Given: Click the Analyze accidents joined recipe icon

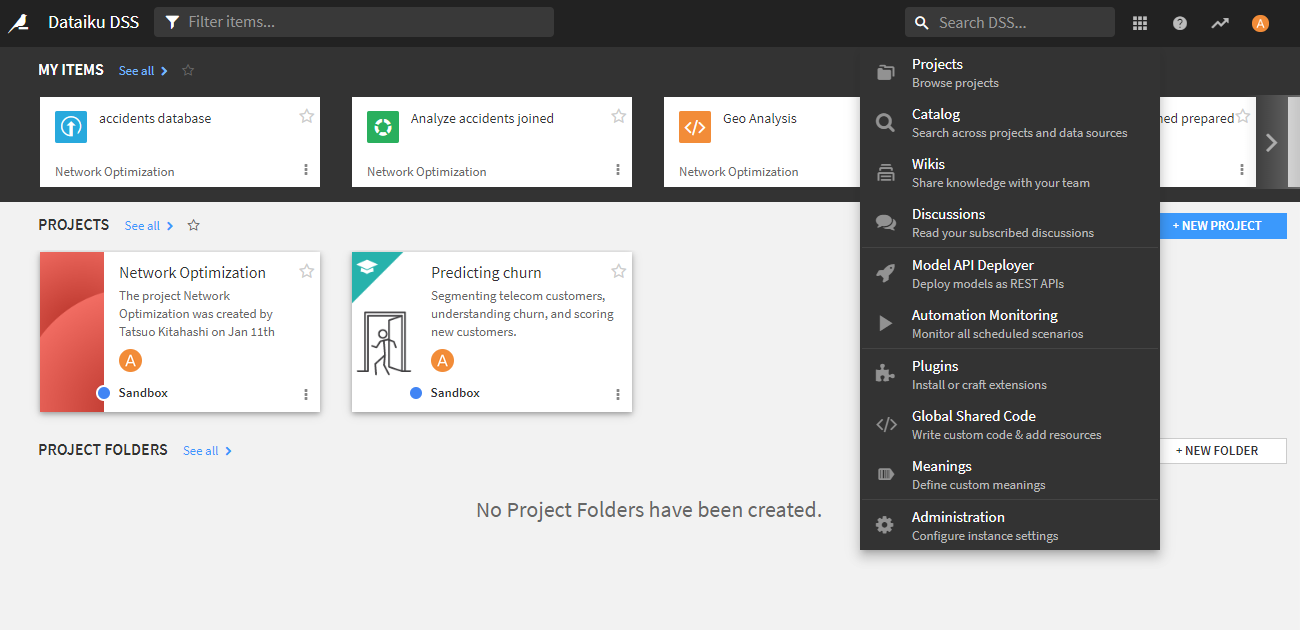Looking at the screenshot, I should point(383,127).
